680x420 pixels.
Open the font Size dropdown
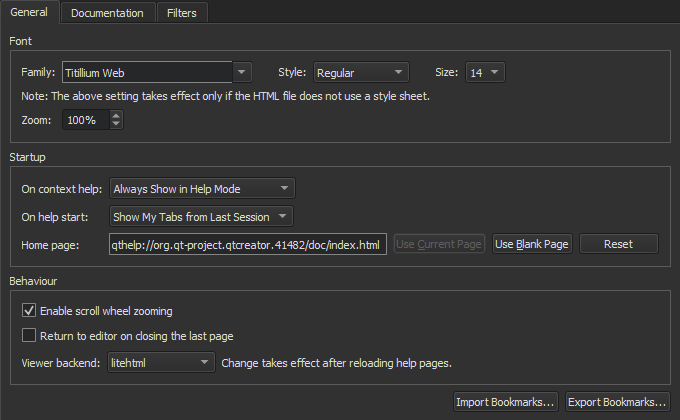pos(485,73)
